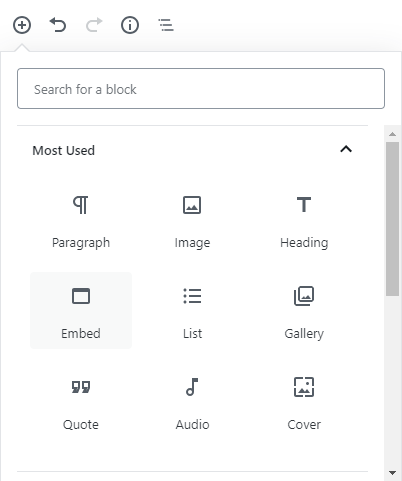Add an Audio block
Screen dimensions: 402x481
(x=192, y=401)
